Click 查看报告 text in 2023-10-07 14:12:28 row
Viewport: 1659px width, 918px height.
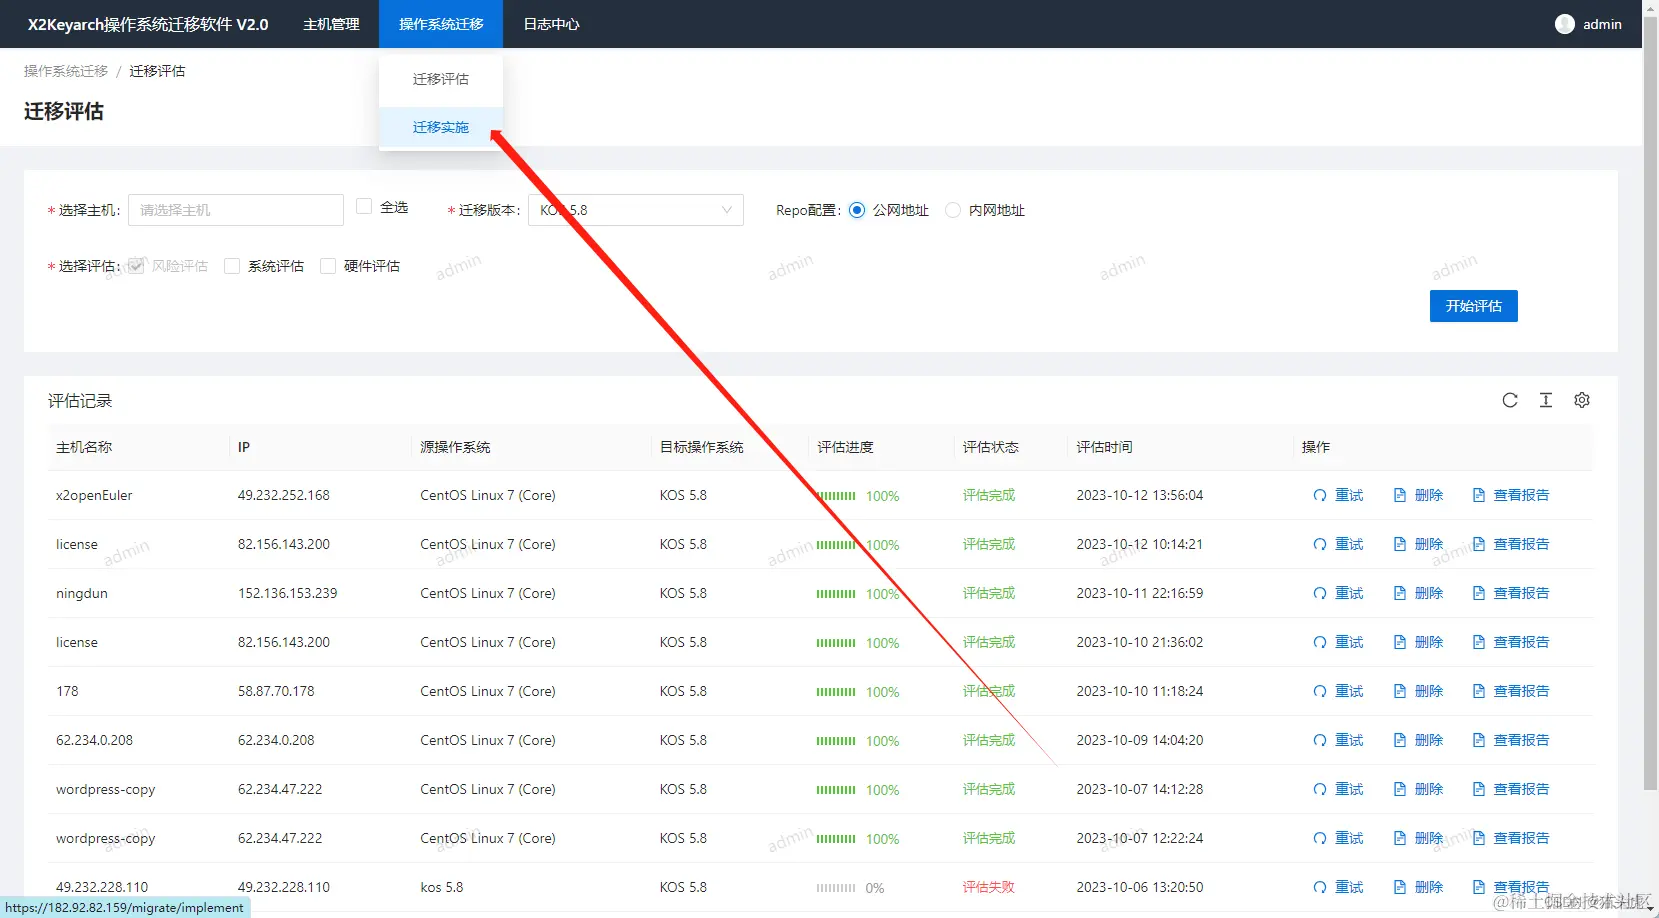[1521, 789]
